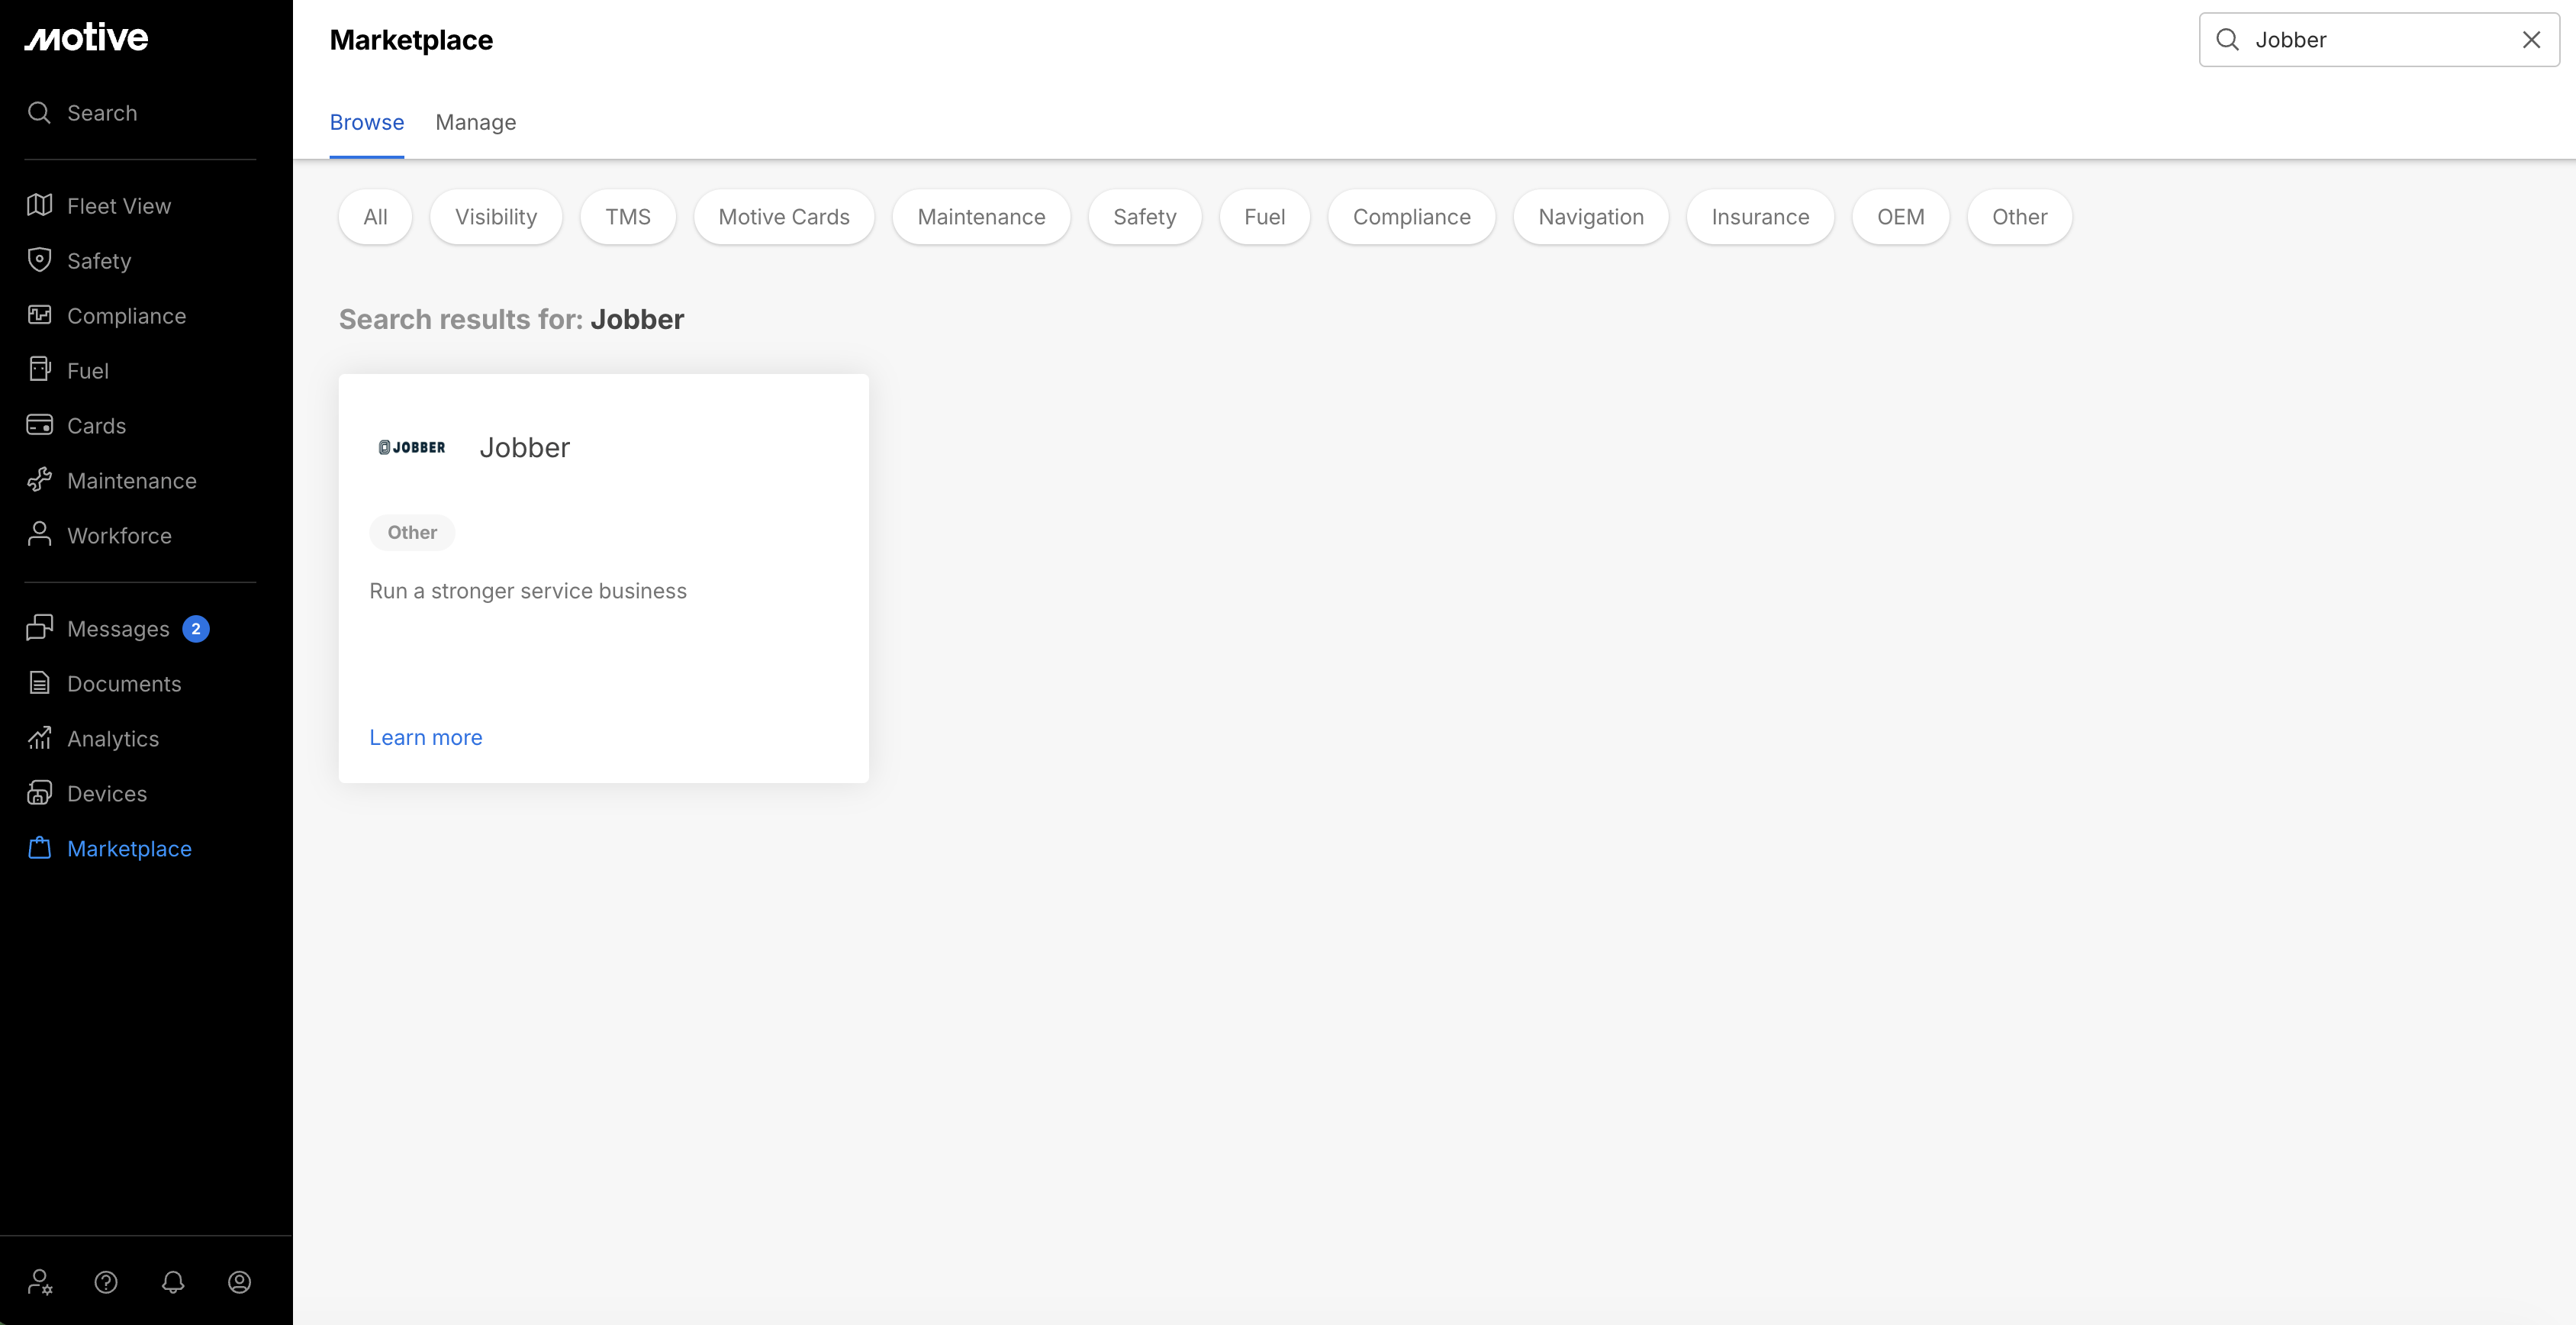Screen dimensions: 2576x1325
Task: Click the Messages chat icon
Action: coord(39,628)
